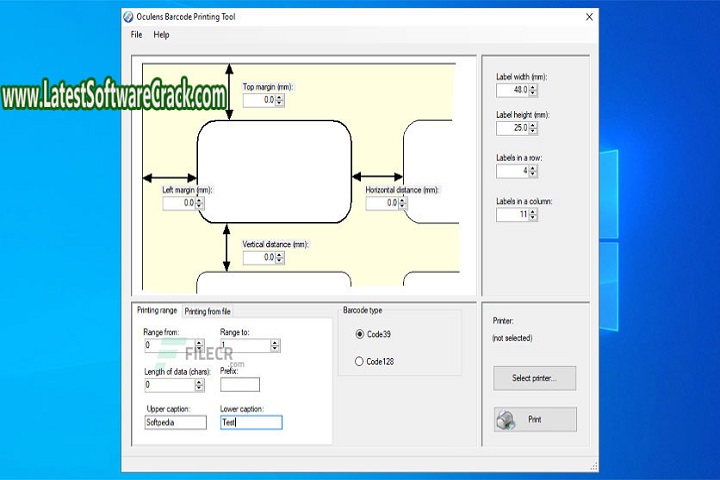Adjust the Horizontal distance spinner arrows
The width and height of the screenshot is (720, 480).
coord(402,203)
